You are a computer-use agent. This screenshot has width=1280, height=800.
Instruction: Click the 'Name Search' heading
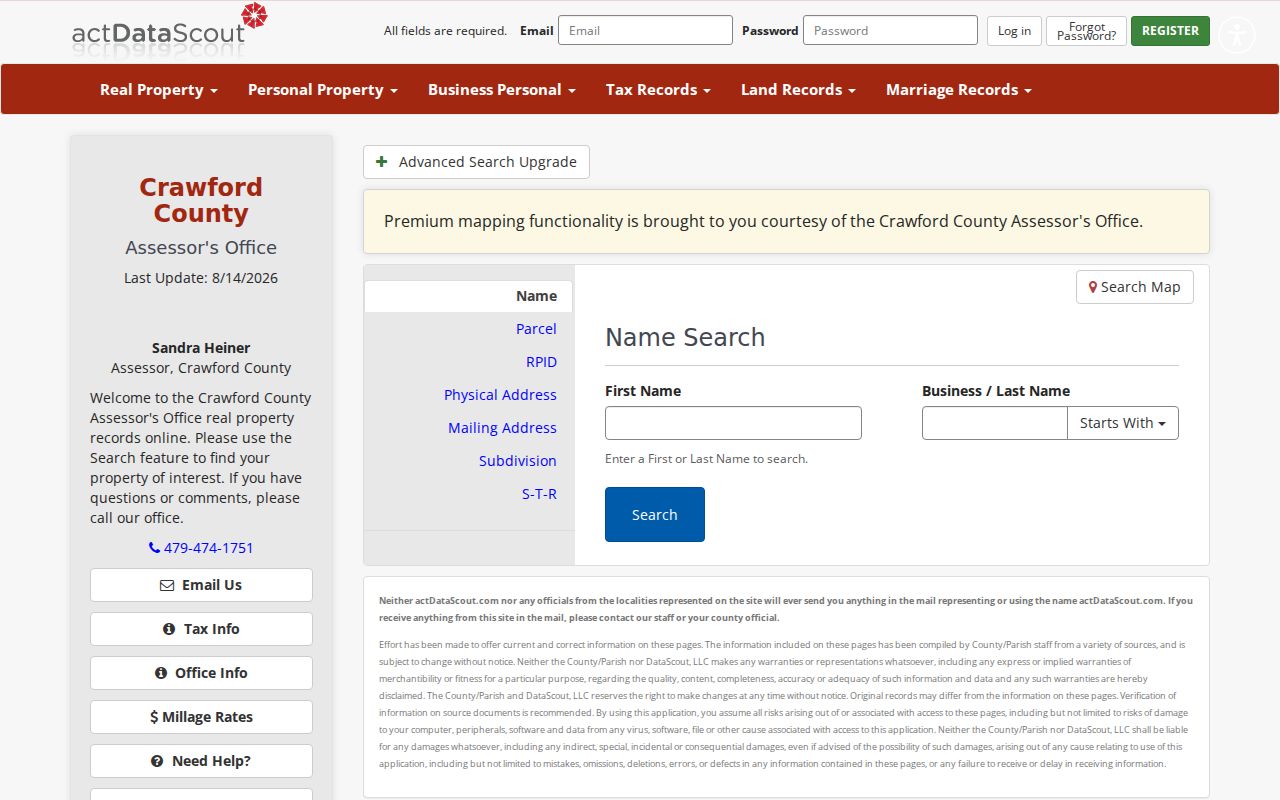click(685, 337)
